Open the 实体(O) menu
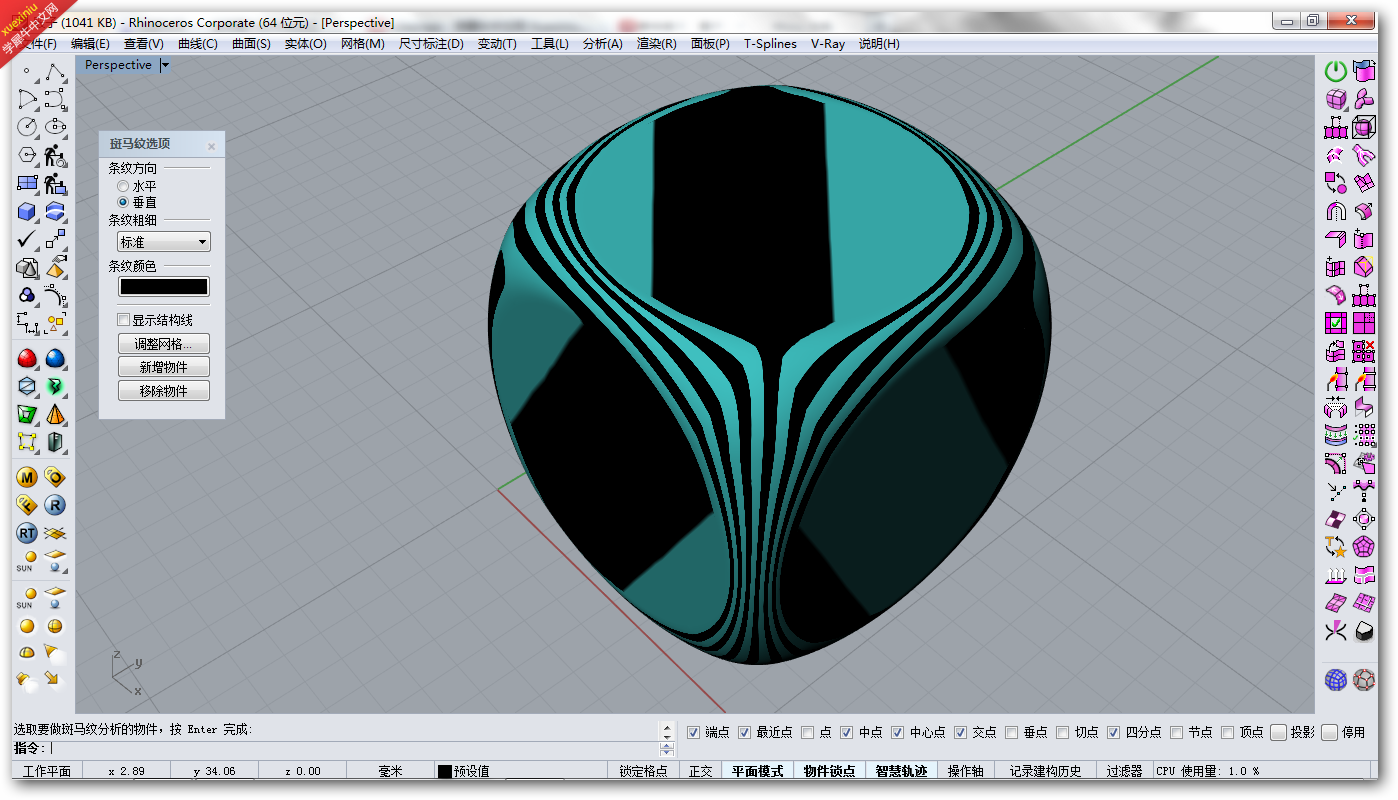This screenshot has width=1398, height=800. 306,44
